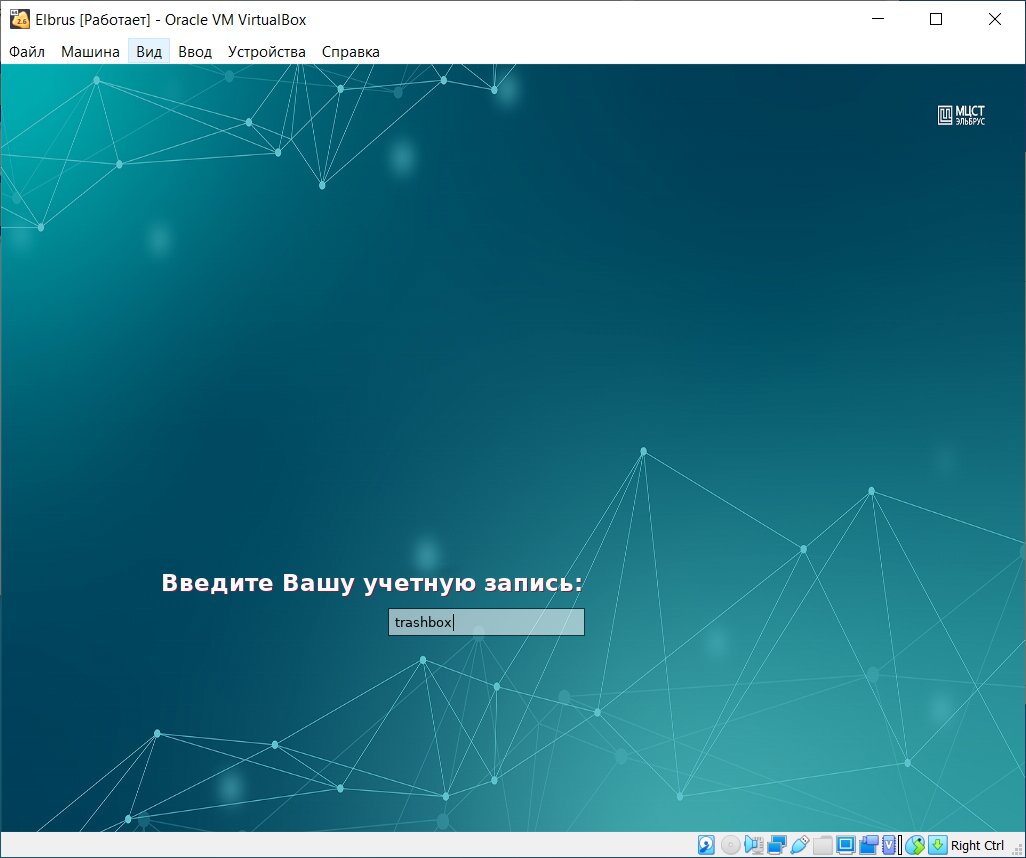Open the Машина menu
Viewport: 1026px width, 858px height.
tap(90, 52)
